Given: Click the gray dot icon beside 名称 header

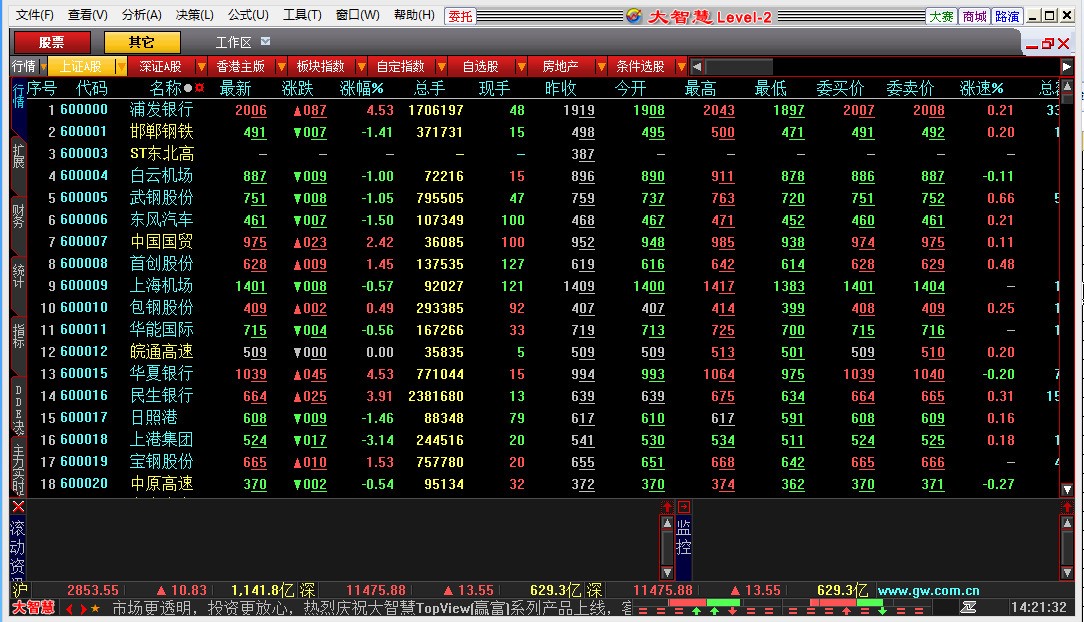Looking at the screenshot, I should tap(188, 88).
